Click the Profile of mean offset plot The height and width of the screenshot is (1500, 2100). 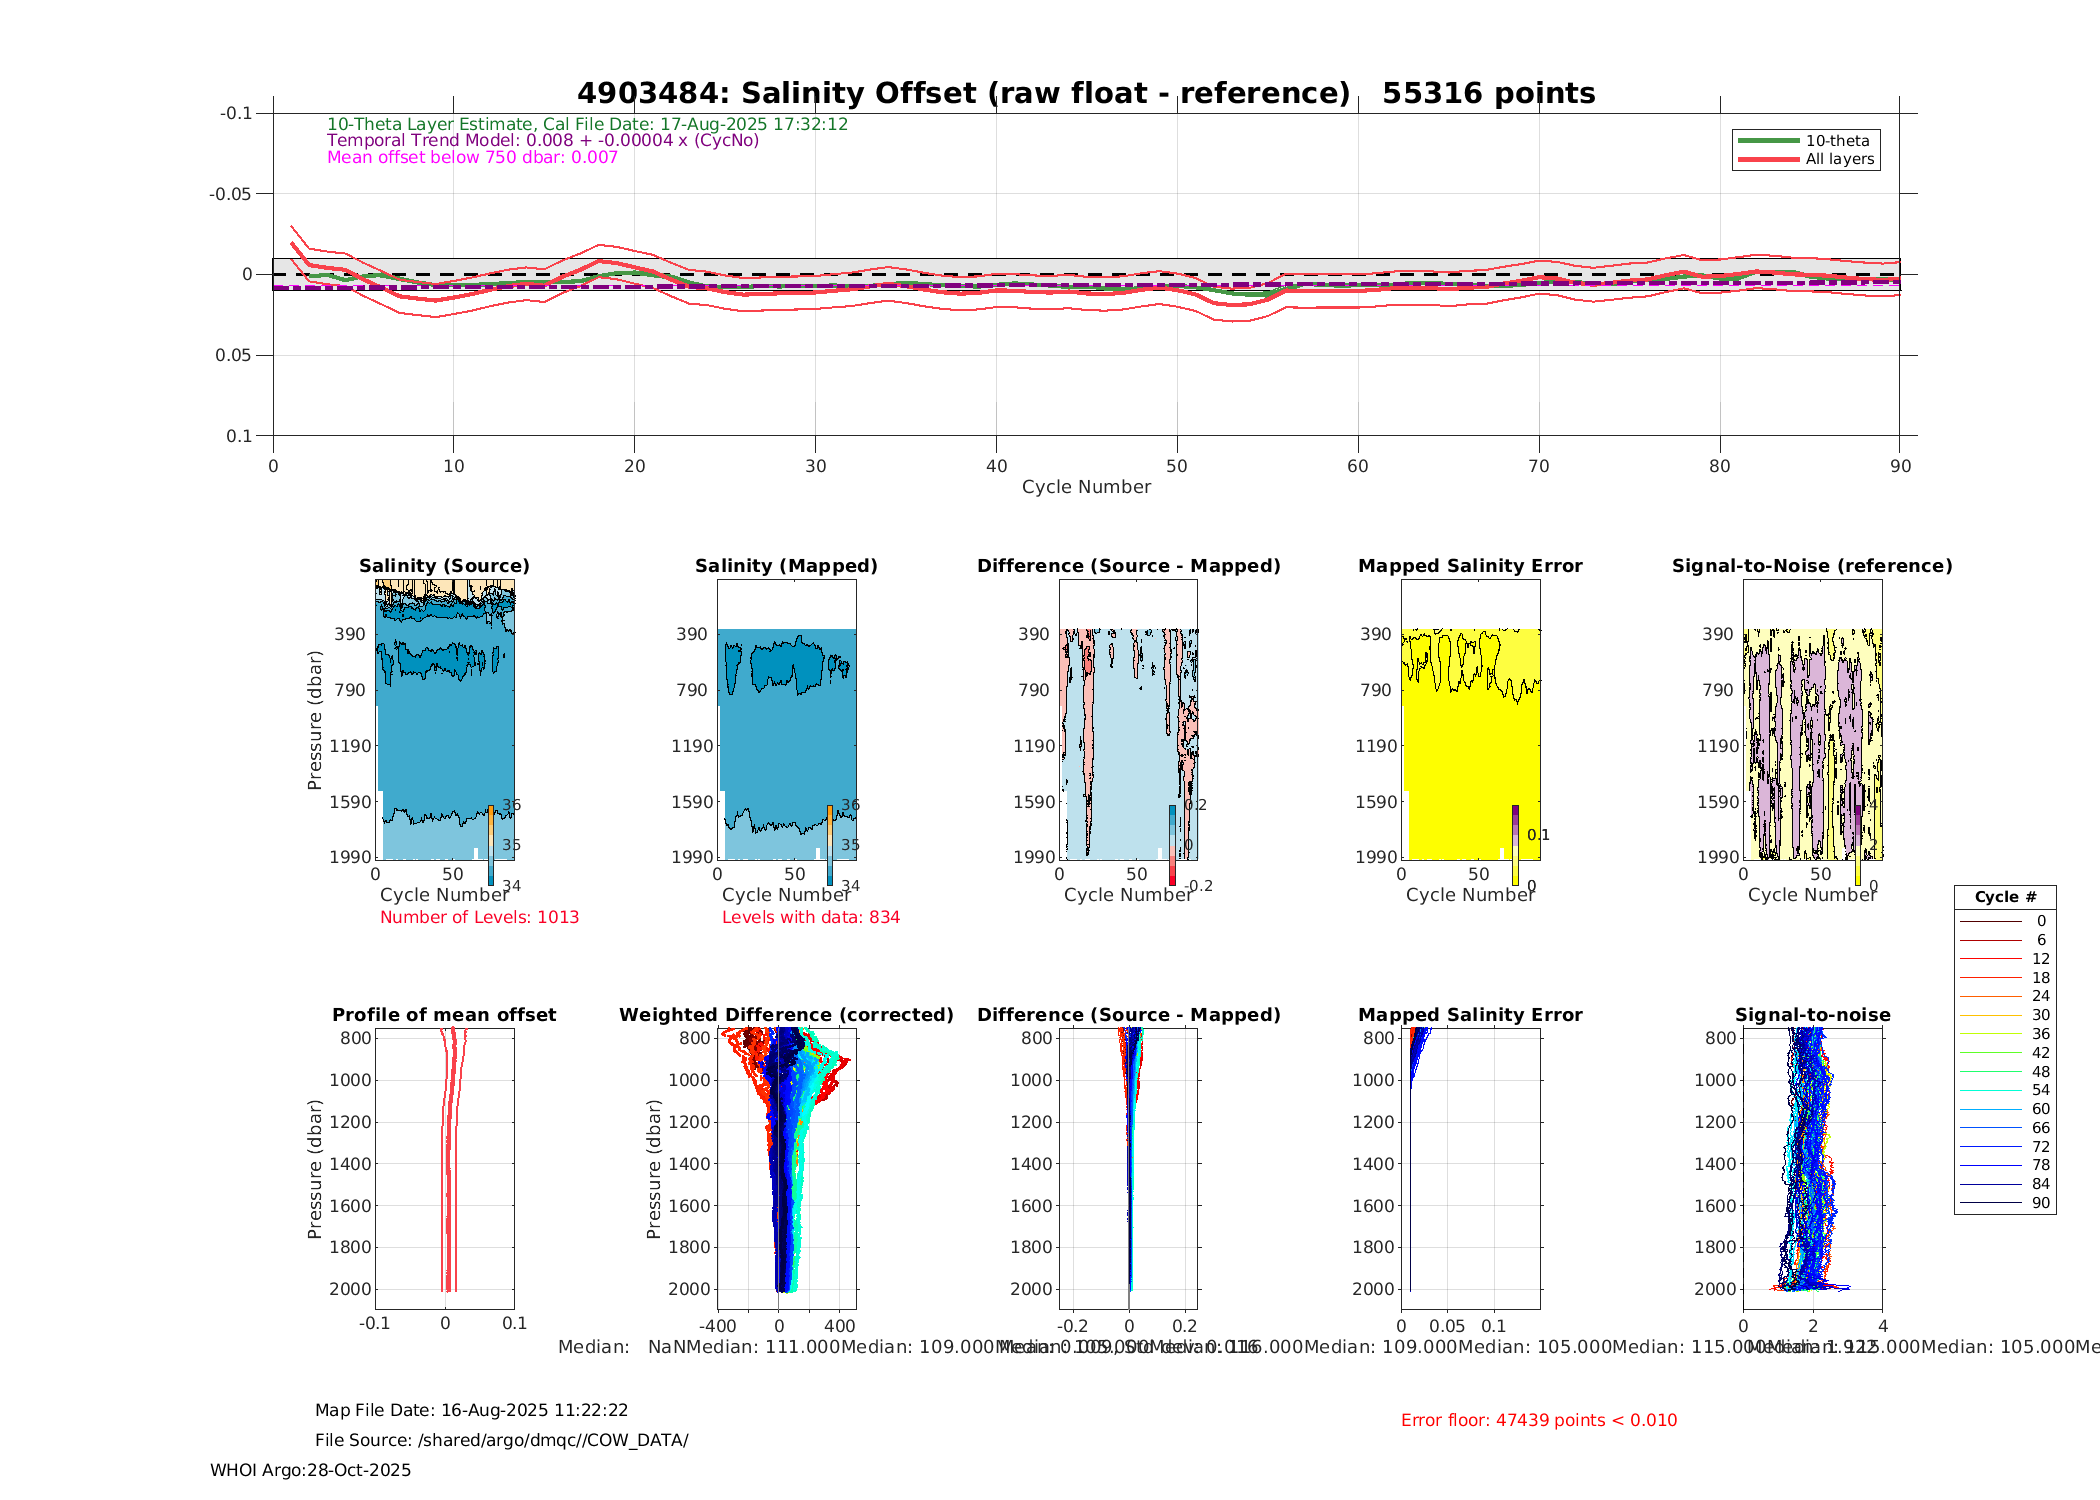[445, 1168]
